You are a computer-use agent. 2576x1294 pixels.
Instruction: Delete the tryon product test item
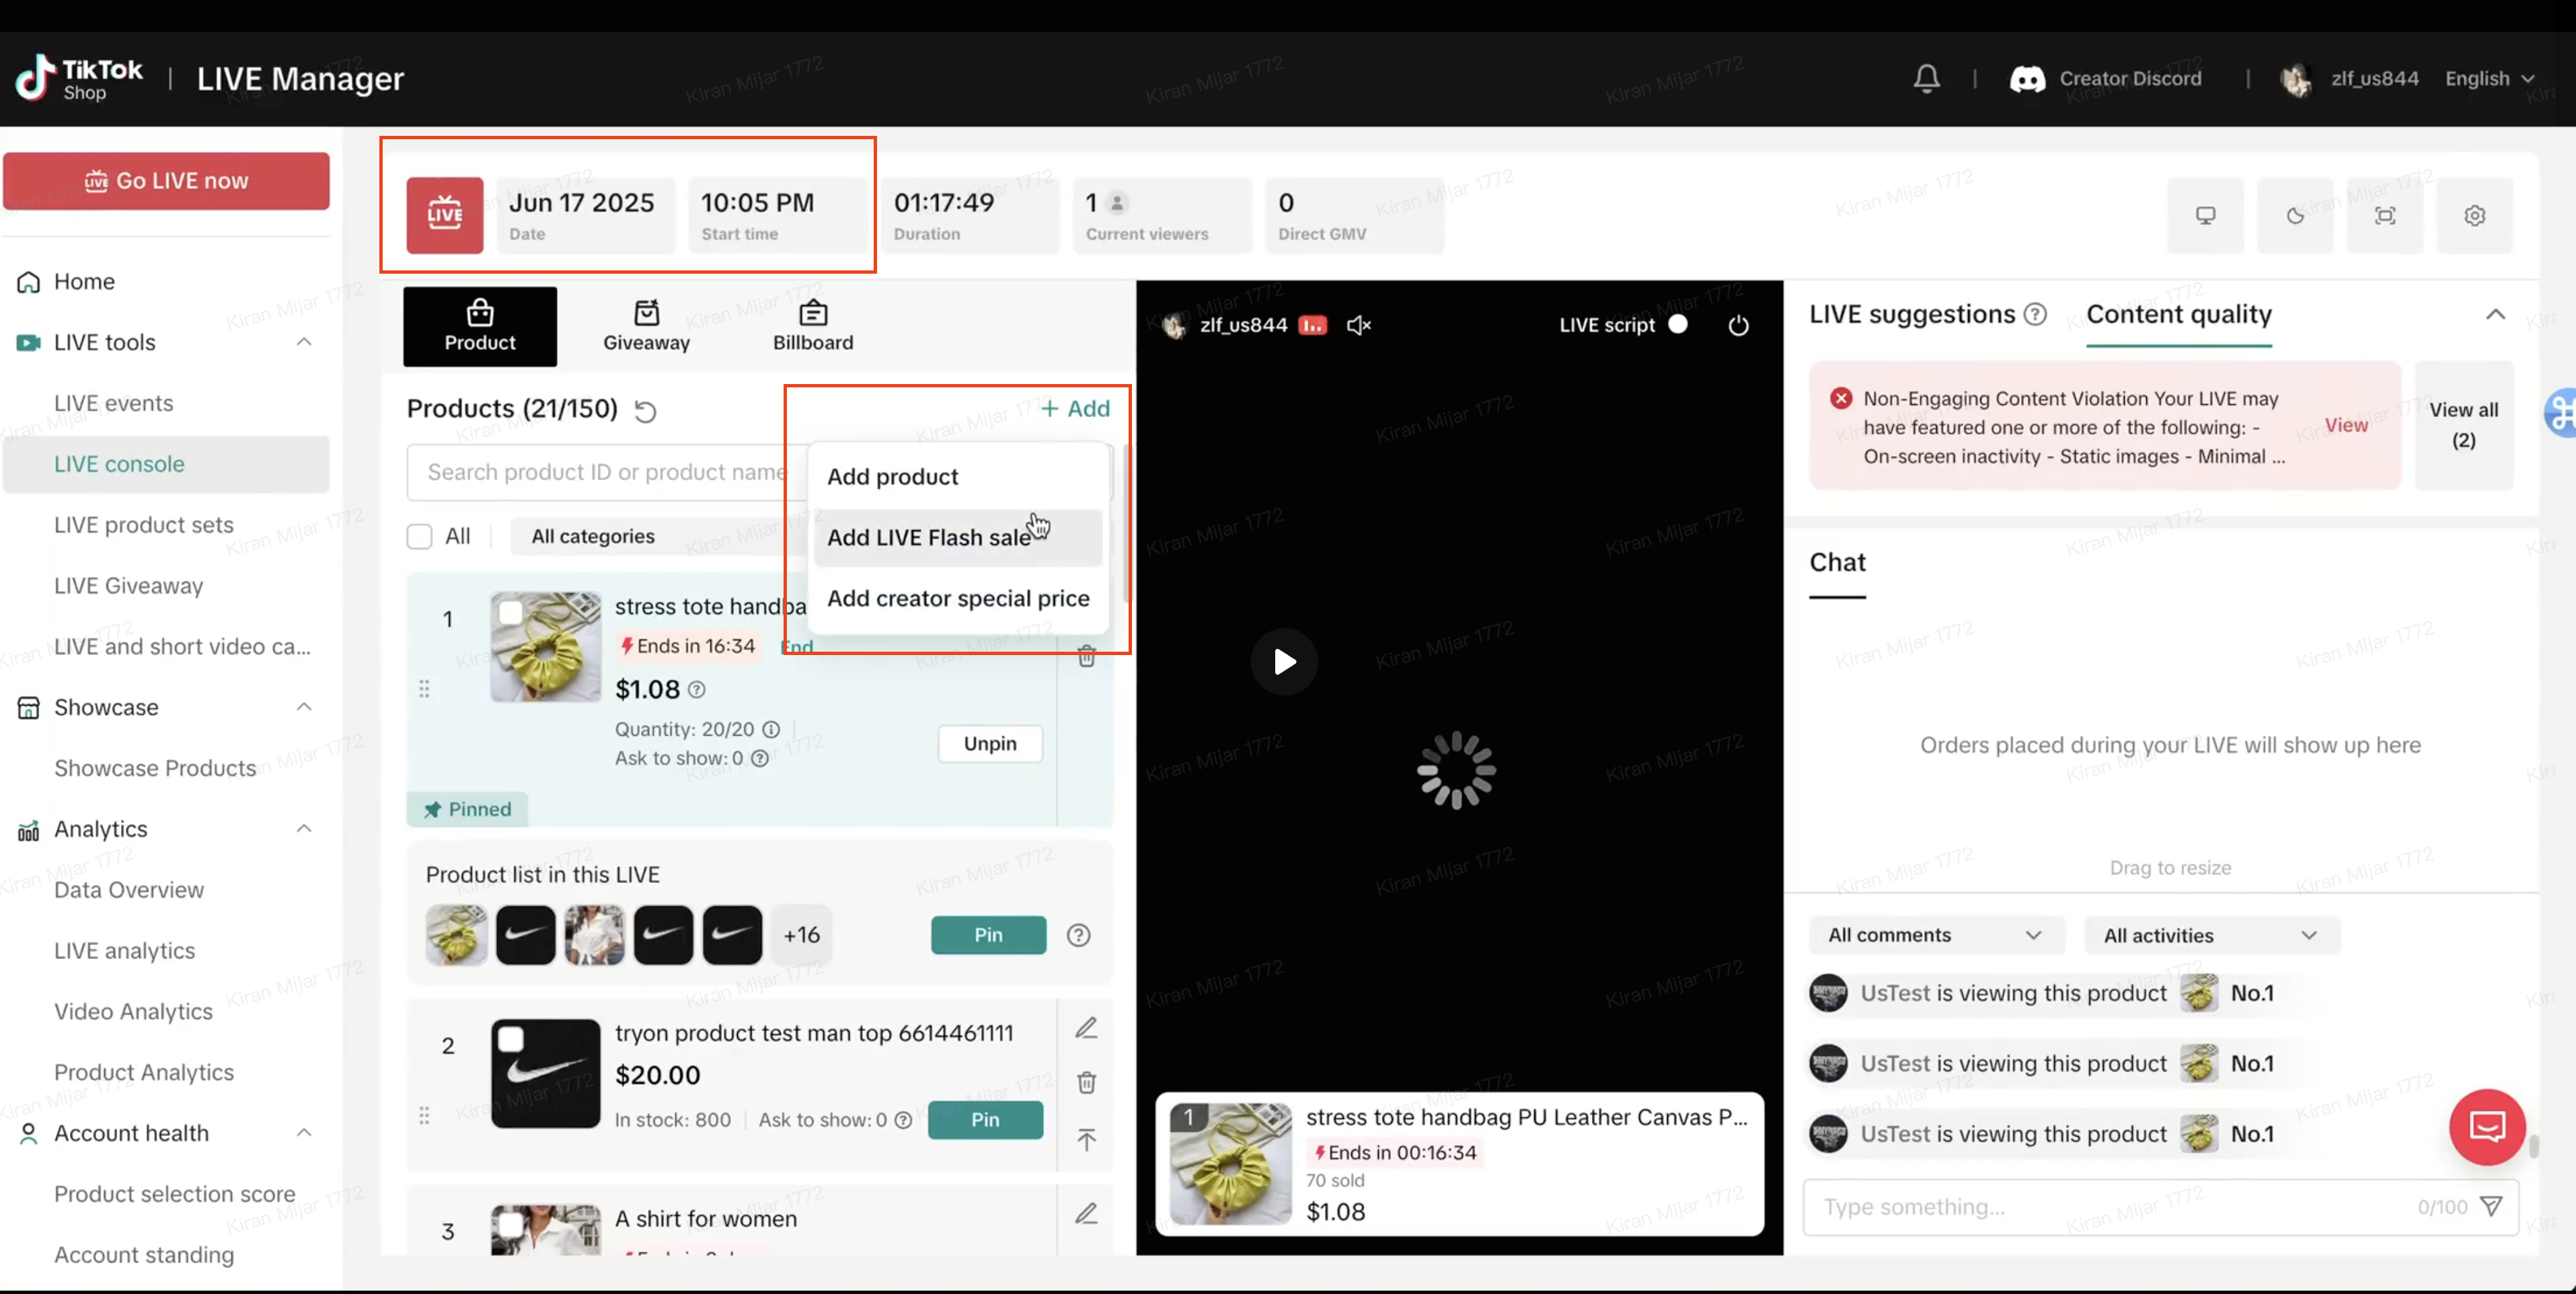(x=1086, y=1082)
